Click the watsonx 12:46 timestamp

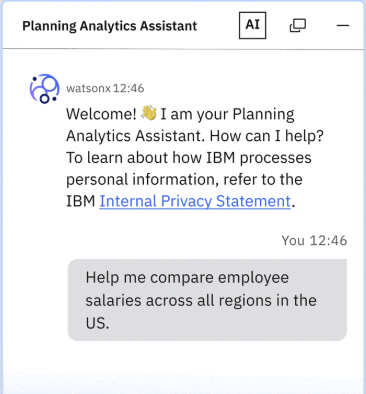coord(128,88)
